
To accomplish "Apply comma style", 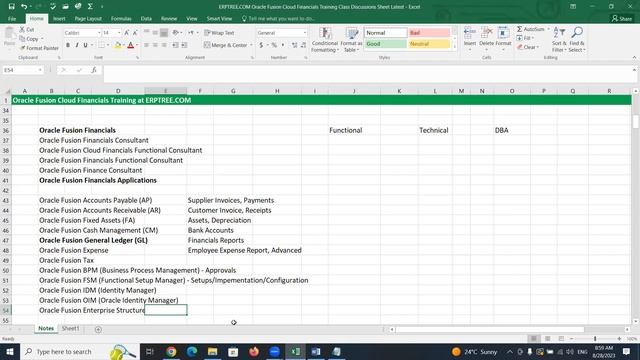I will (283, 45).
